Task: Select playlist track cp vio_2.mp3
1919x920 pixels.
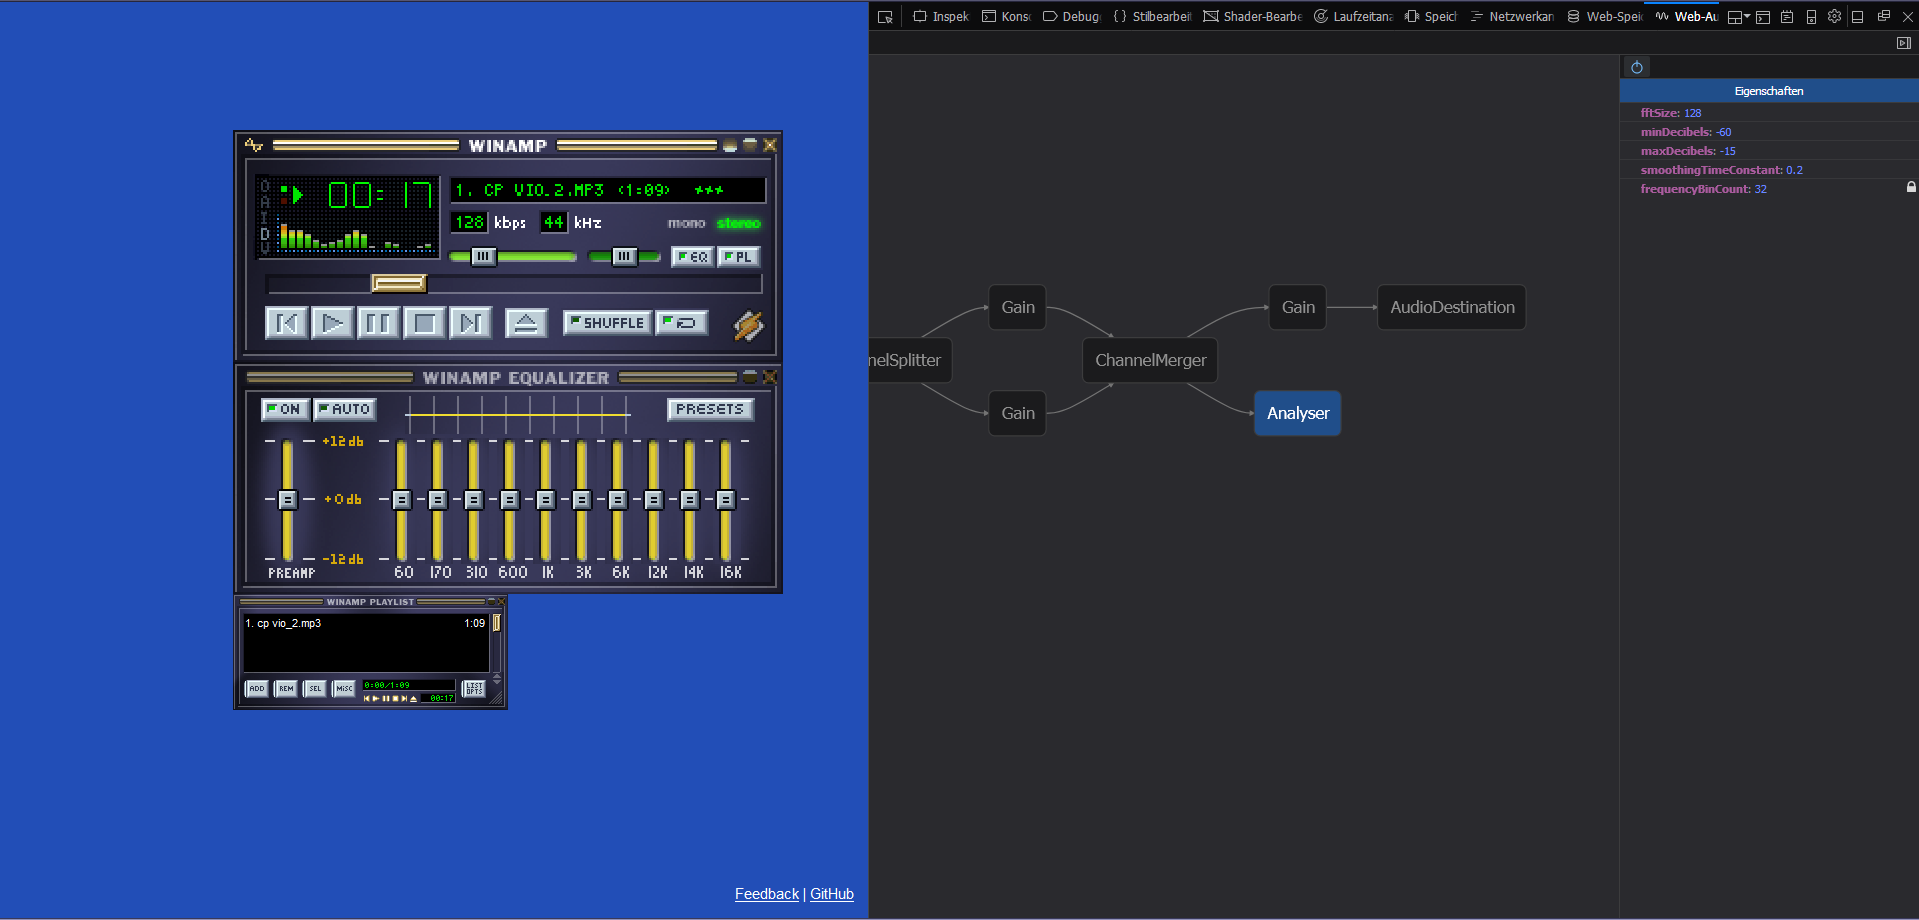Action: point(365,623)
